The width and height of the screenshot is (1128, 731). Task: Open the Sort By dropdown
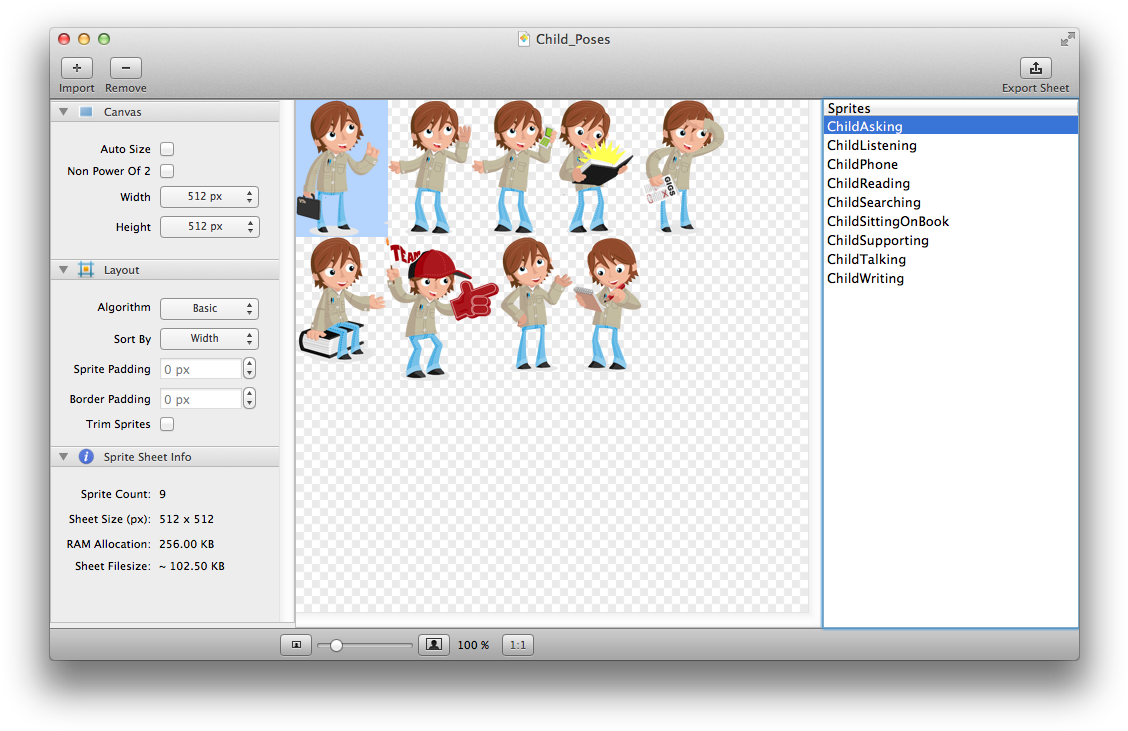pyautogui.click(x=209, y=339)
